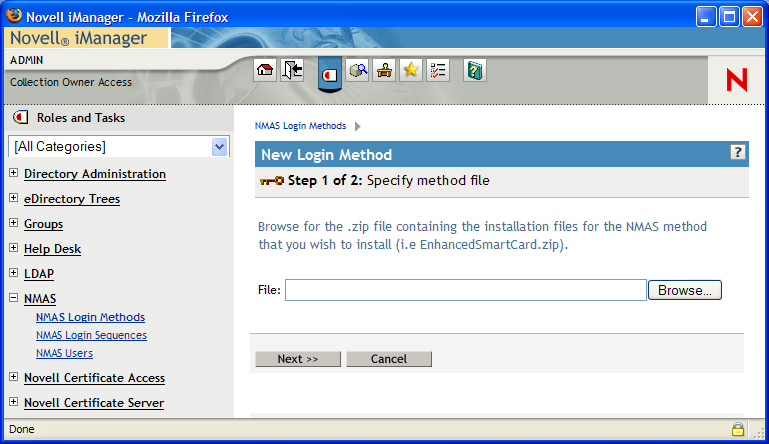Open Favorites star icon
The height and width of the screenshot is (444, 769).
pos(411,70)
